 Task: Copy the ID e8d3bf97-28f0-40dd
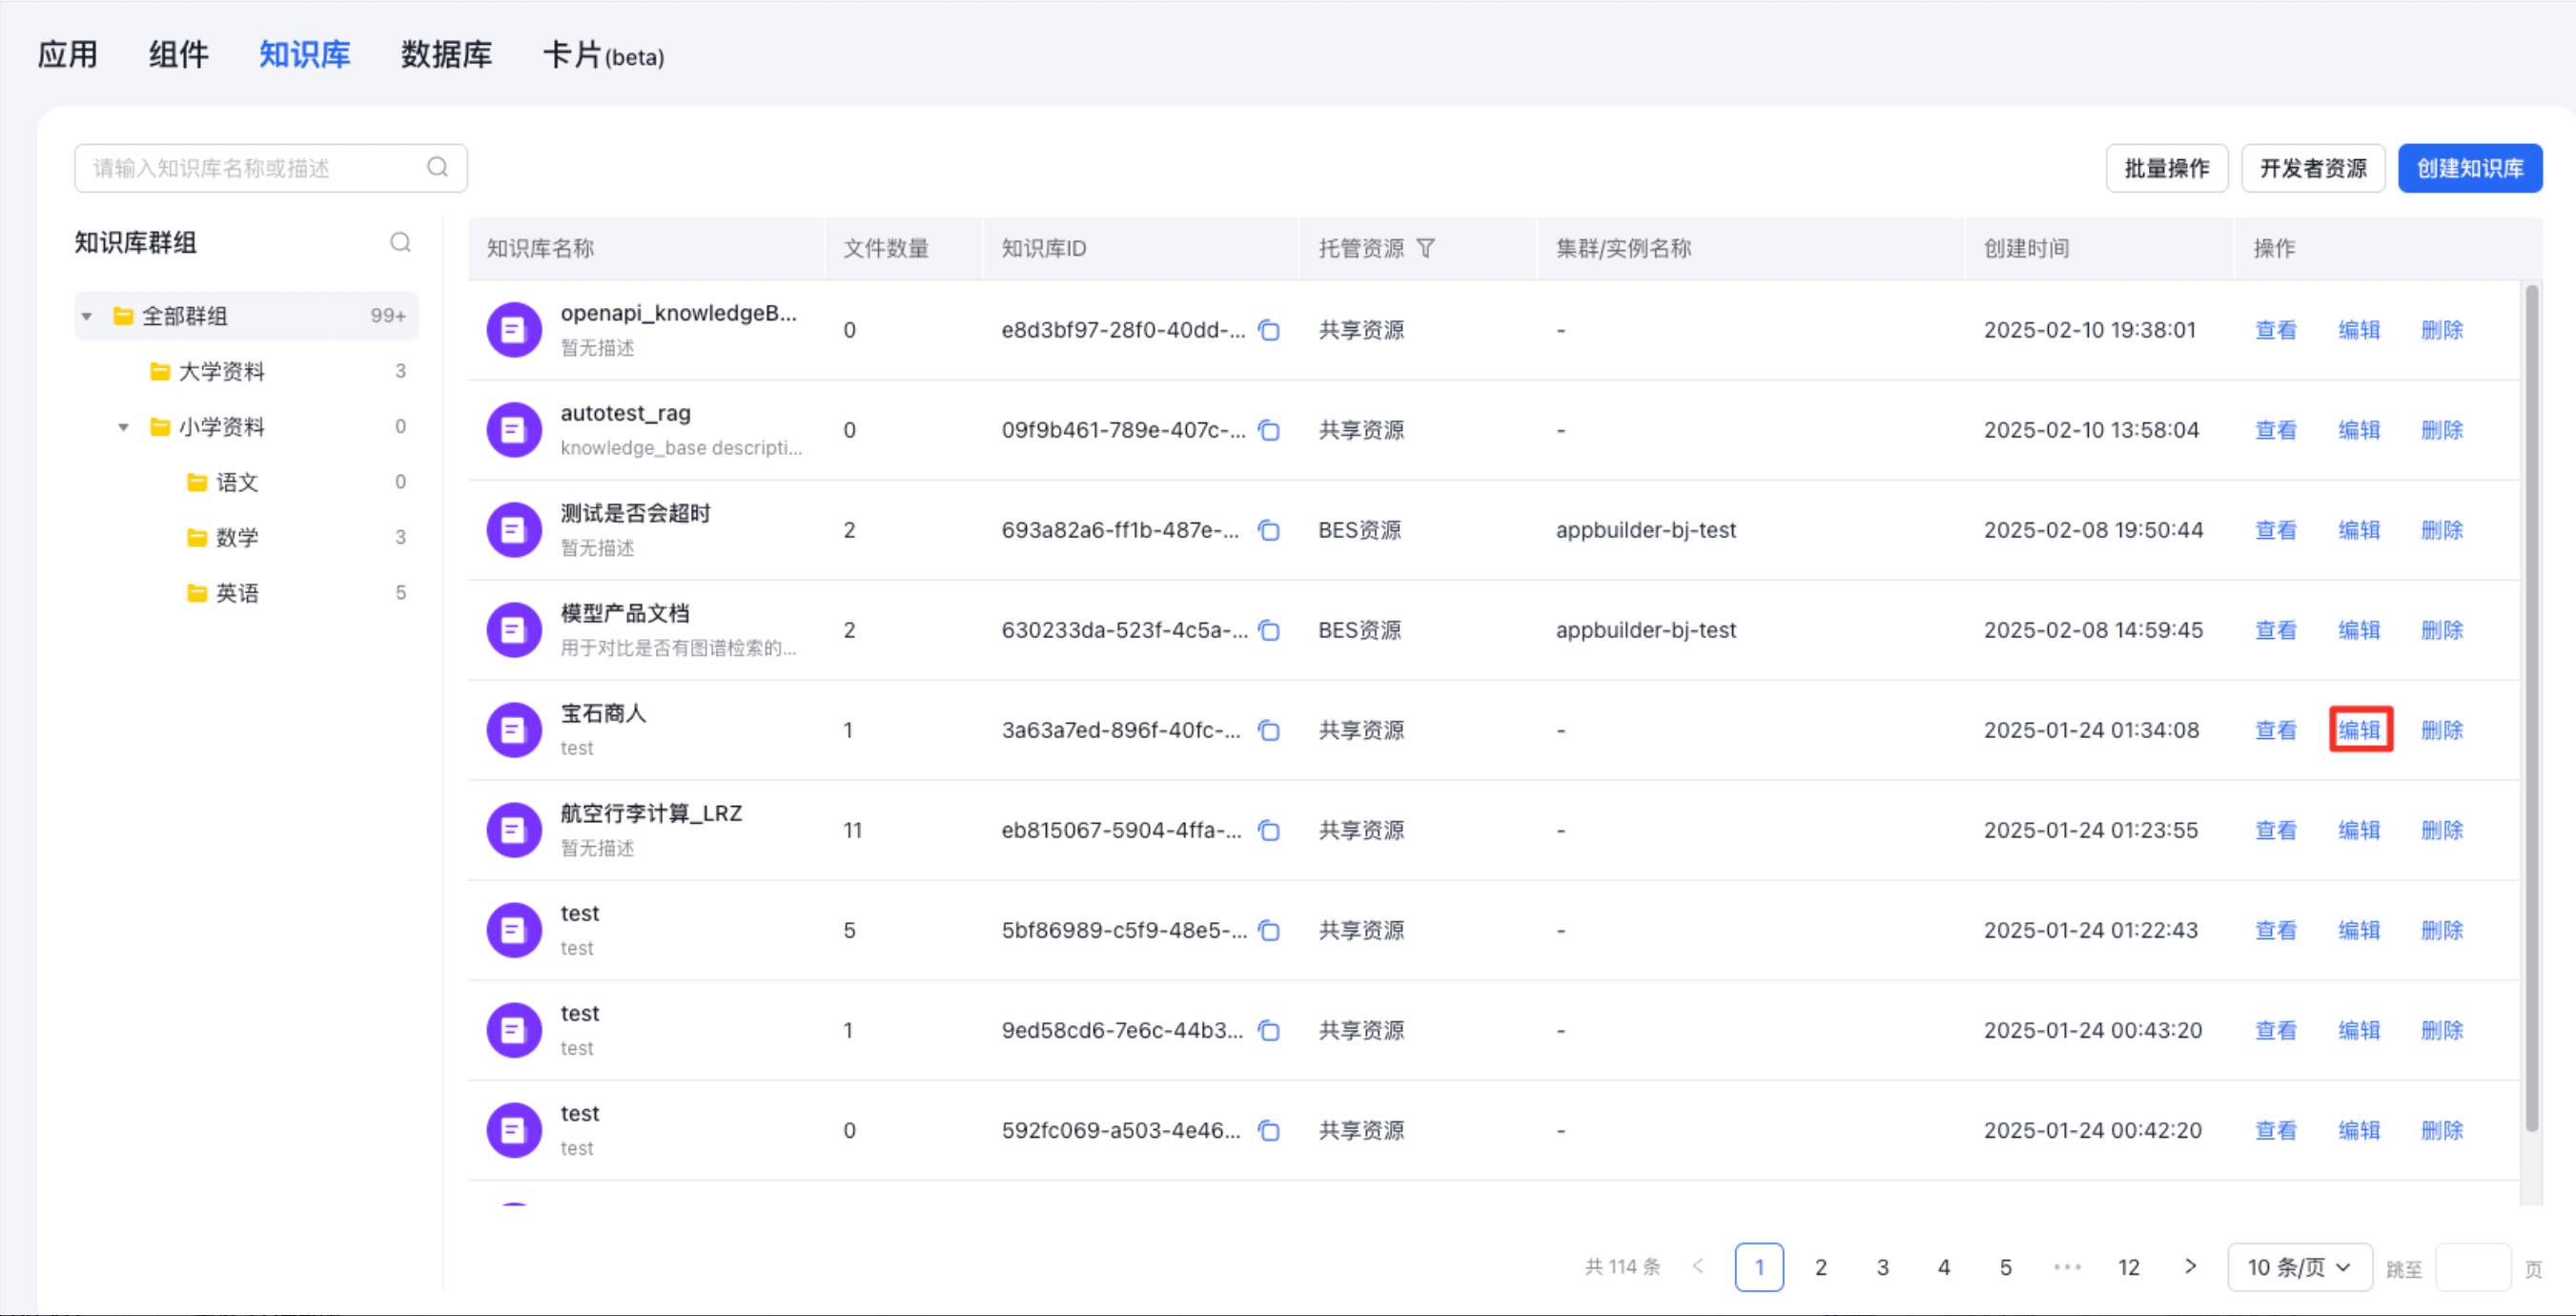(1269, 330)
